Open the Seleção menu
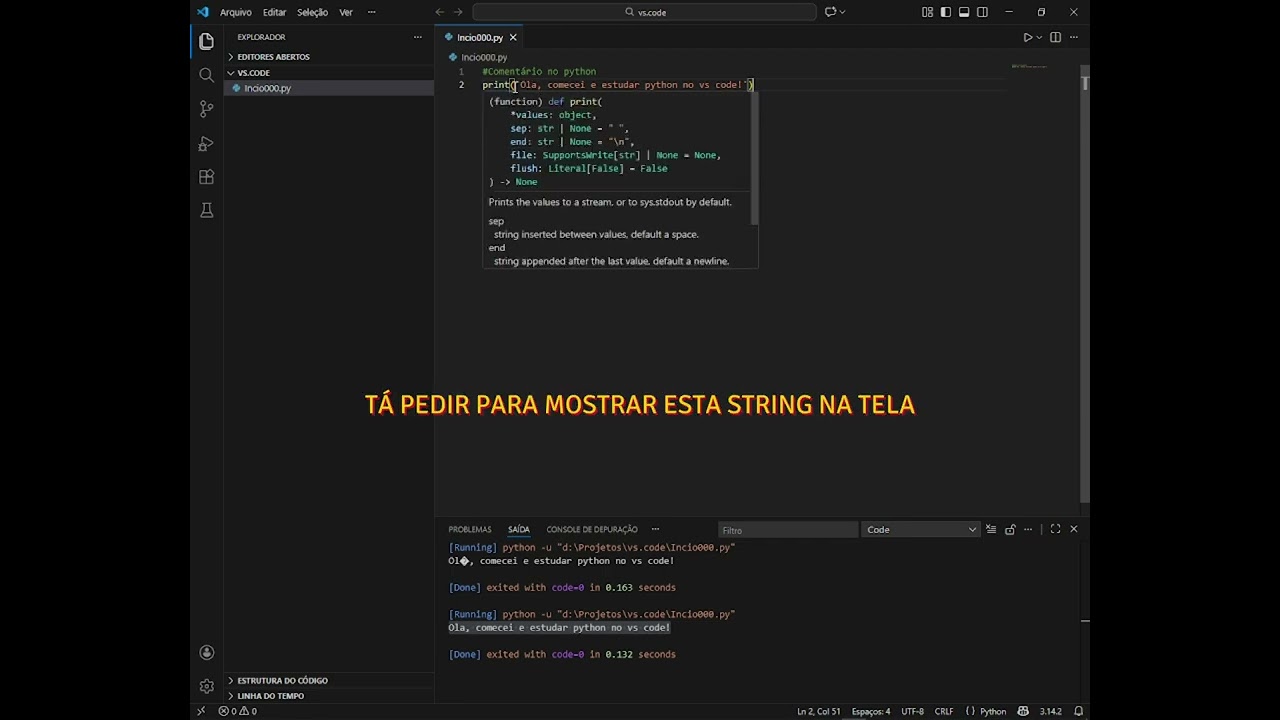The height and width of the screenshot is (720, 1280). [x=312, y=12]
